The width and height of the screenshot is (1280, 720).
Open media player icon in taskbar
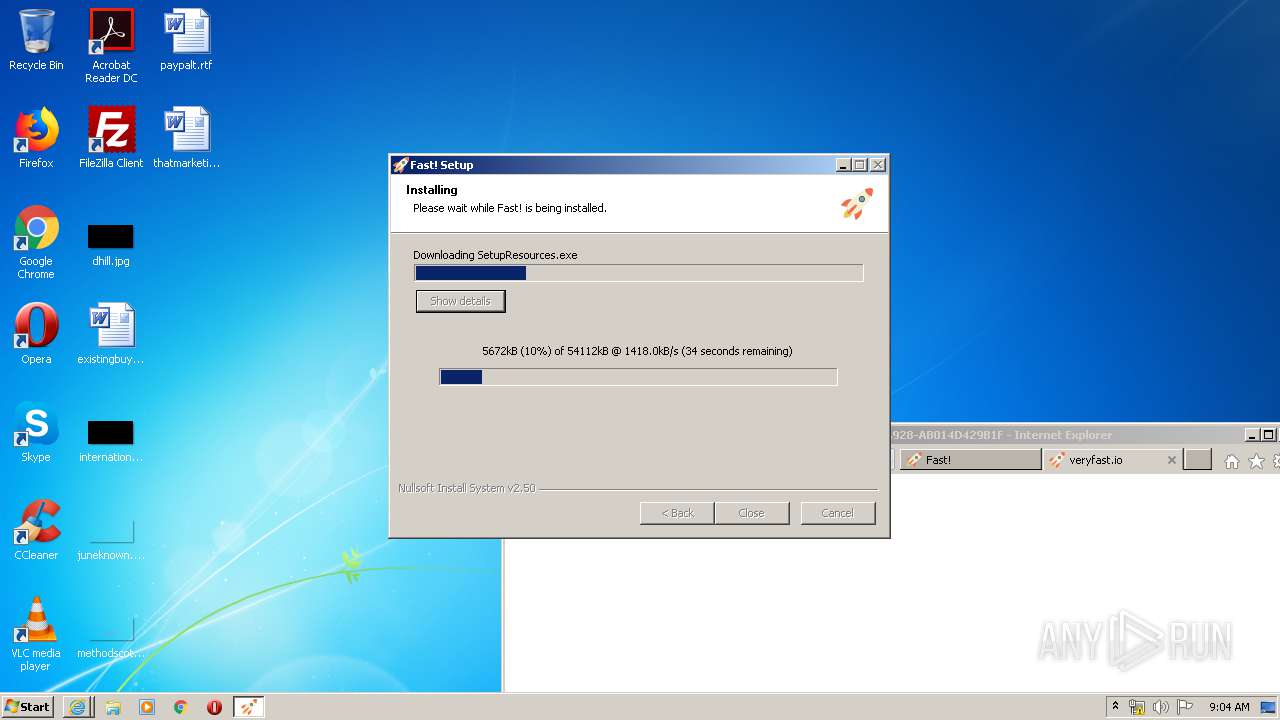tap(147, 707)
